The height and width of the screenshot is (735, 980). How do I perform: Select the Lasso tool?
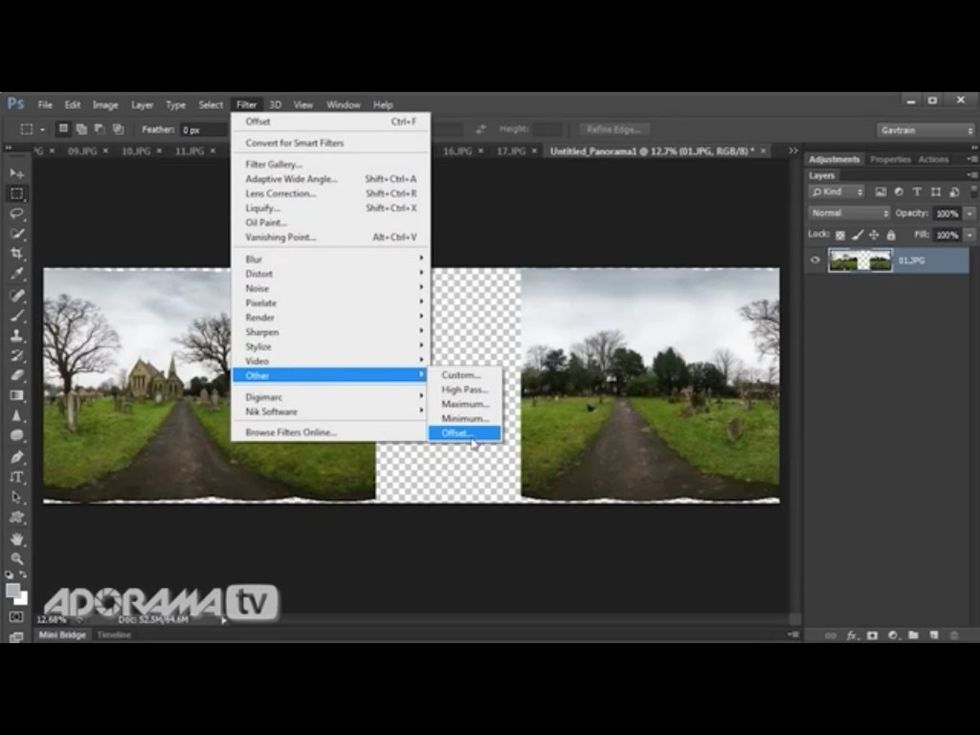17,213
